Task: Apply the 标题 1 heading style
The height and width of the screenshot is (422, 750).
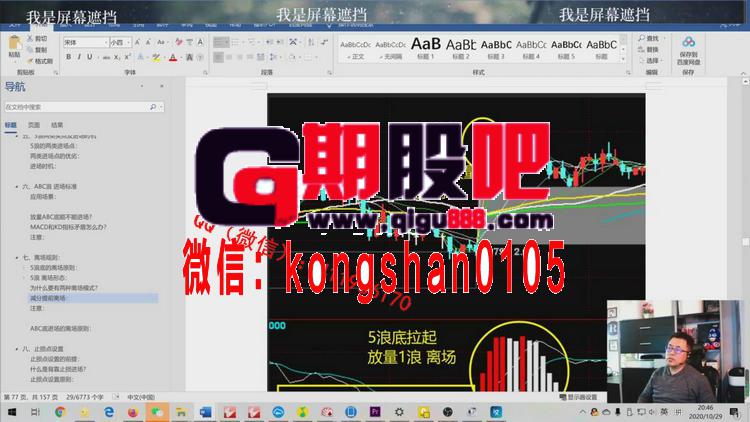Action: (x=426, y=50)
